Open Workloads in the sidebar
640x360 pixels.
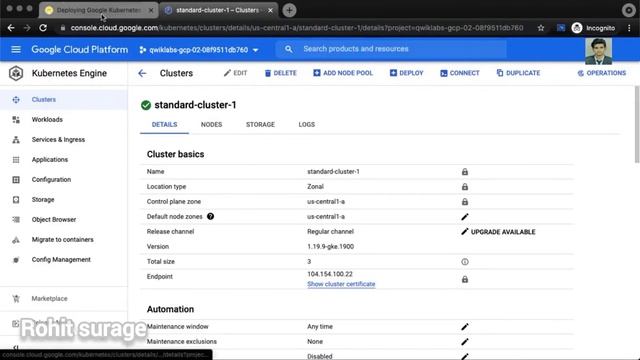click(x=47, y=120)
